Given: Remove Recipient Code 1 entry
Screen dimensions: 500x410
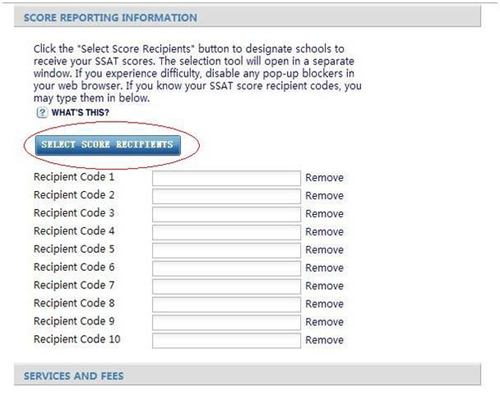Looking at the screenshot, I should (324, 178).
